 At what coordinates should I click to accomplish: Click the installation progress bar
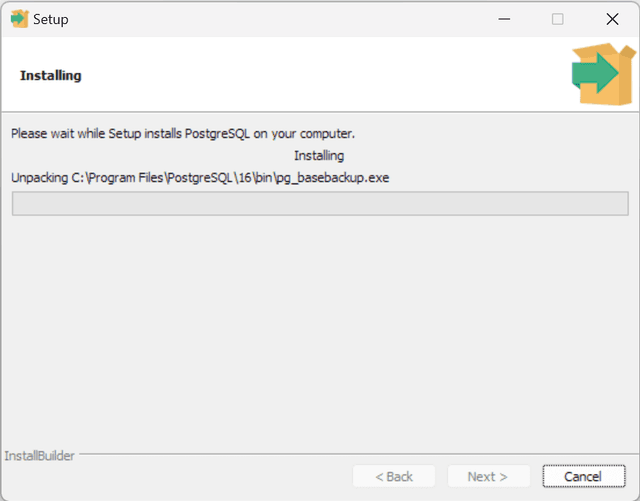click(x=320, y=203)
